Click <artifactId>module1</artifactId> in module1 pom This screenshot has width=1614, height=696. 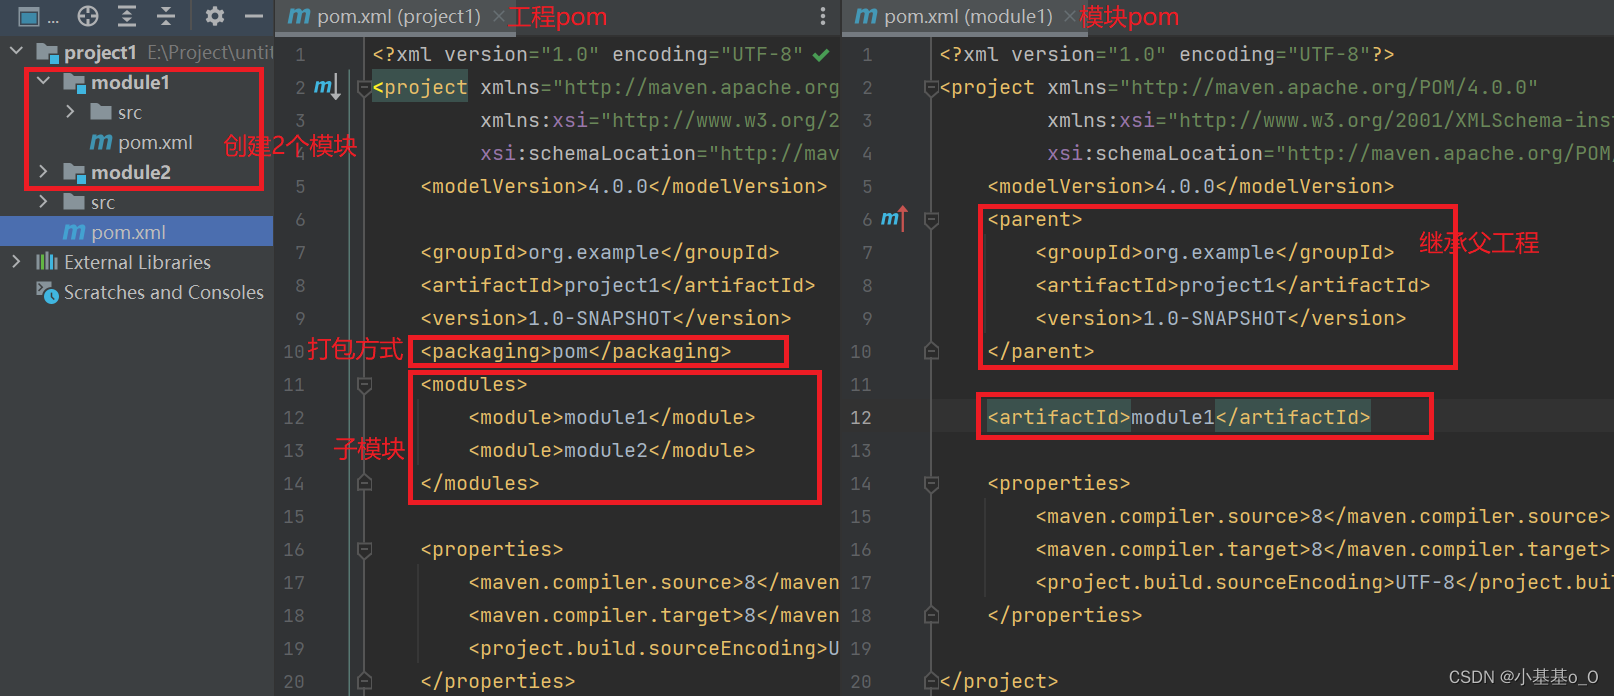[x=1179, y=418]
